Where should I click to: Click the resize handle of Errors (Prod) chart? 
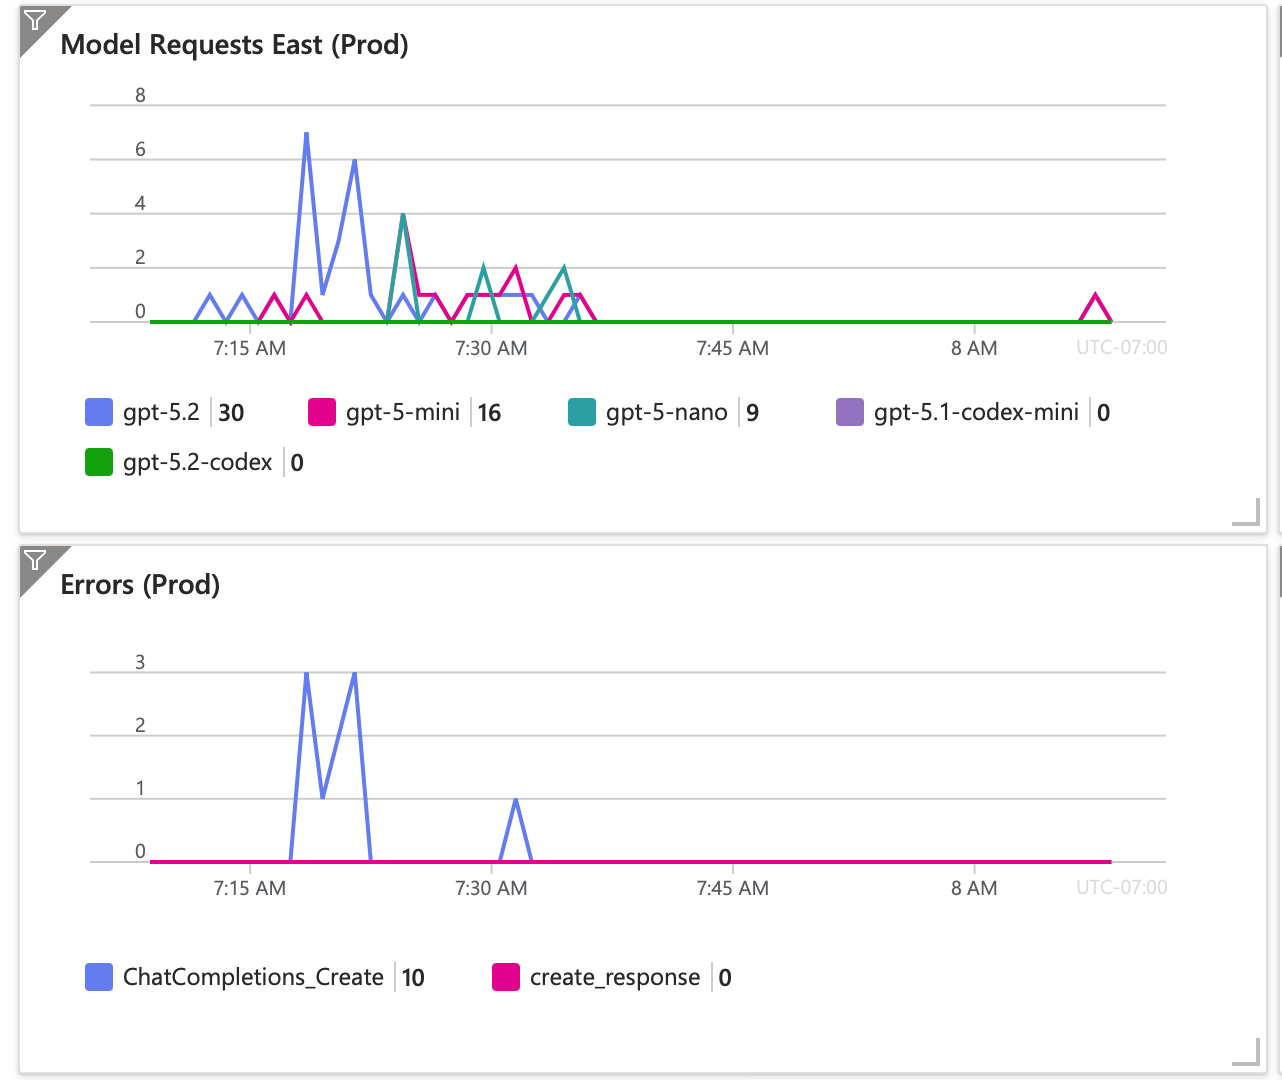click(1248, 1053)
